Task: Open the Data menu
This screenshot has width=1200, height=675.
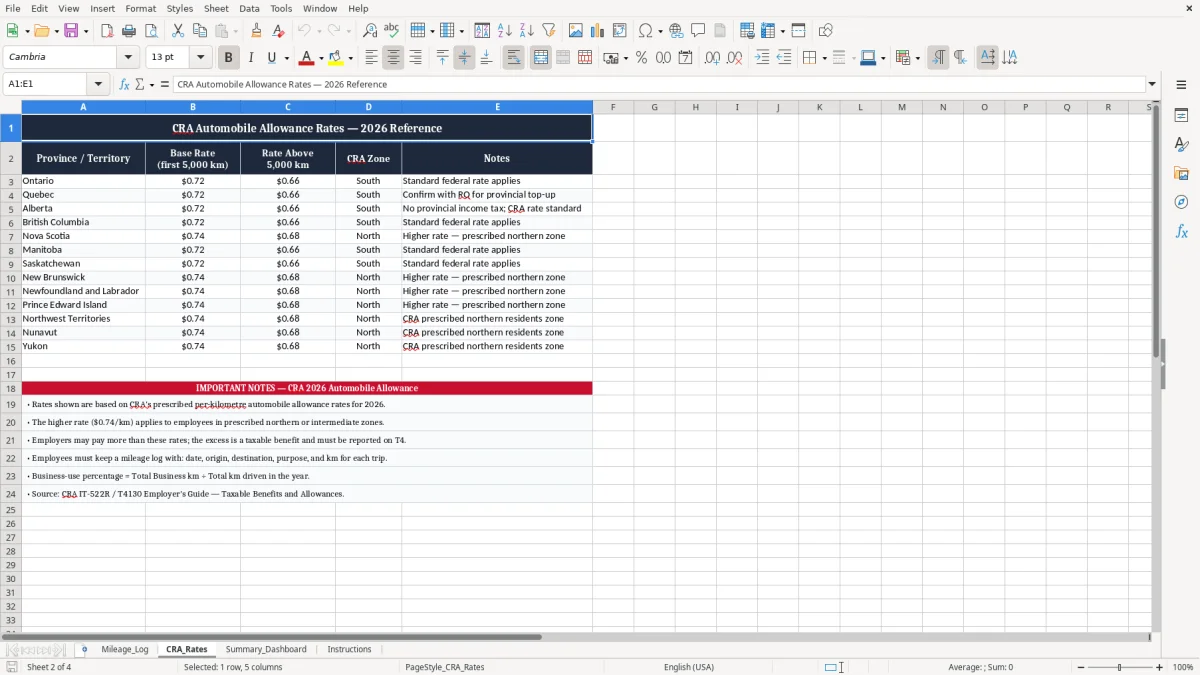Action: [x=249, y=8]
